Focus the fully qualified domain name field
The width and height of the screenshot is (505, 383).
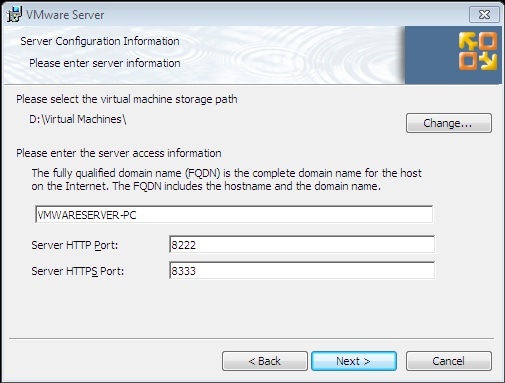click(x=234, y=215)
